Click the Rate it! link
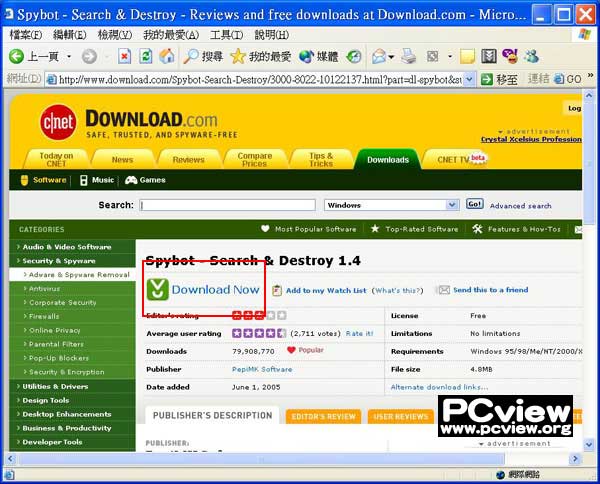 click(x=359, y=333)
